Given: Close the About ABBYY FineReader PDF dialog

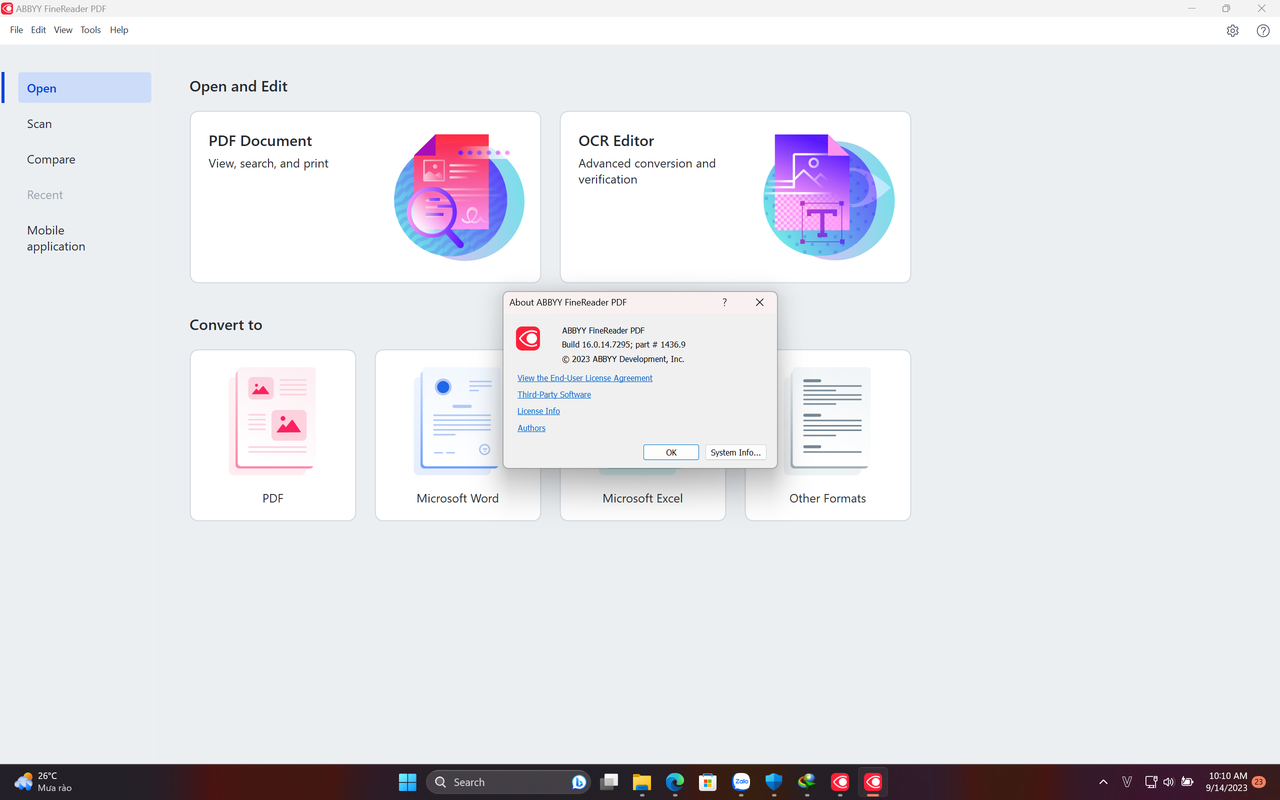Looking at the screenshot, I should coord(760,302).
